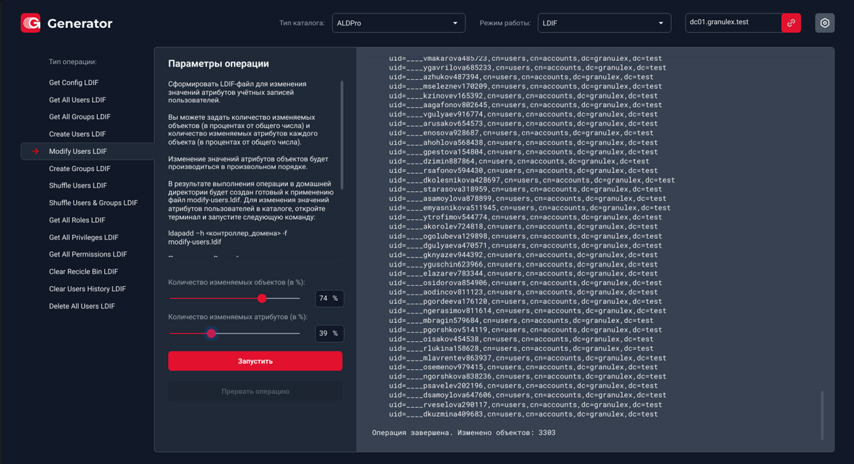Click the Generator logo icon
The width and height of the screenshot is (854, 464).
(30, 23)
